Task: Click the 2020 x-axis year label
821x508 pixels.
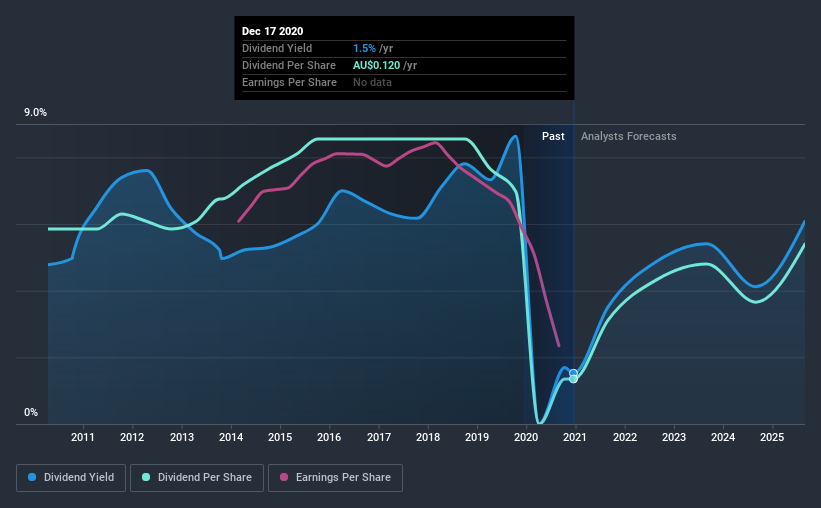Action: [526, 437]
